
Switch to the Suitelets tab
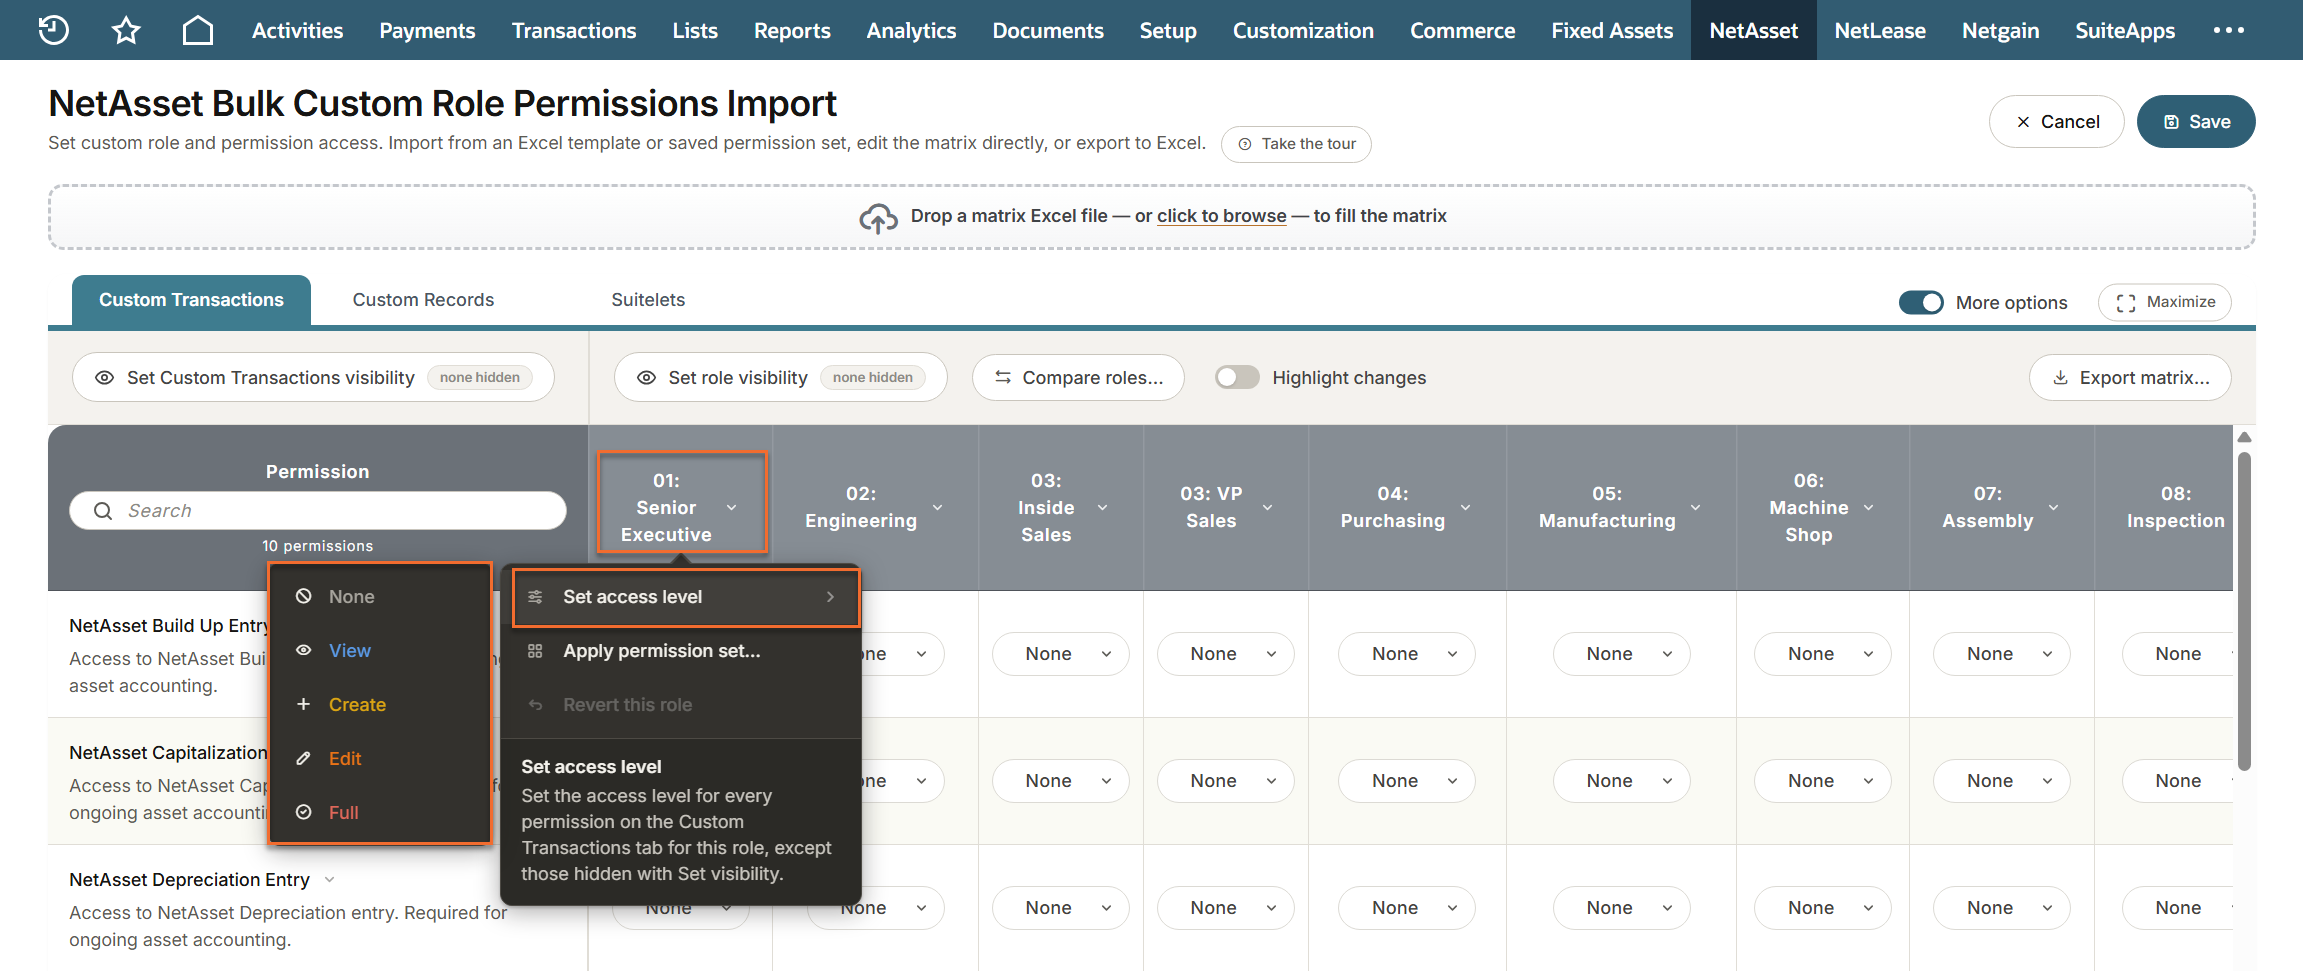coord(648,300)
